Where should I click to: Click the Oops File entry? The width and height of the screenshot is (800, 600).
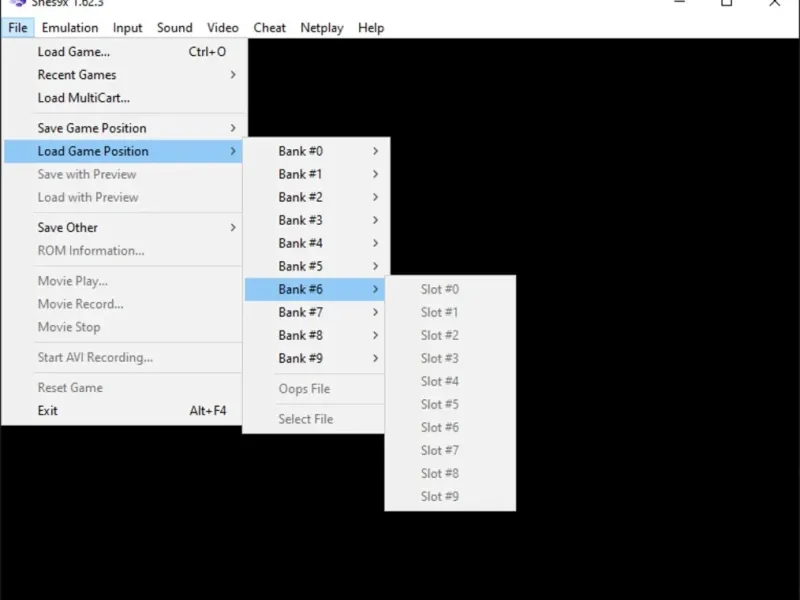(x=314, y=389)
